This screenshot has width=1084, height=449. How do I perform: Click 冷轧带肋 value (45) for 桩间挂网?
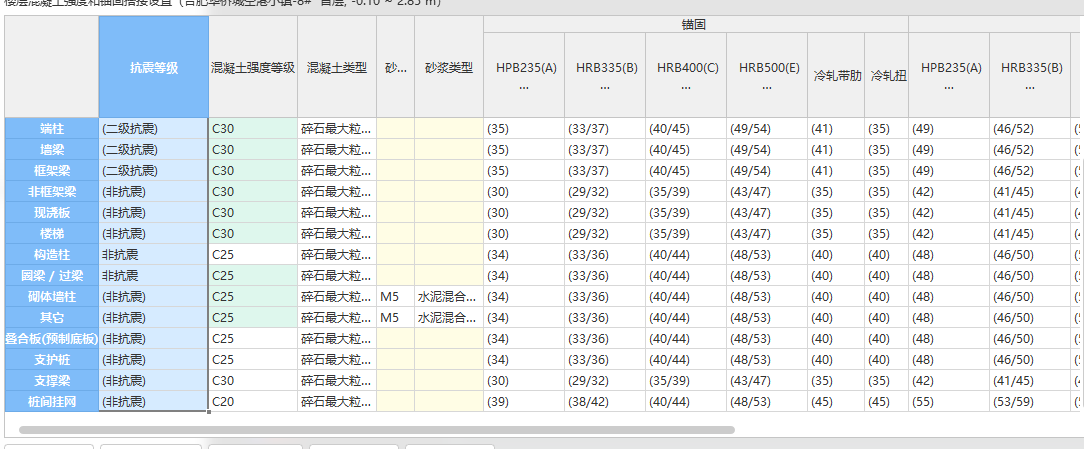pos(836,401)
